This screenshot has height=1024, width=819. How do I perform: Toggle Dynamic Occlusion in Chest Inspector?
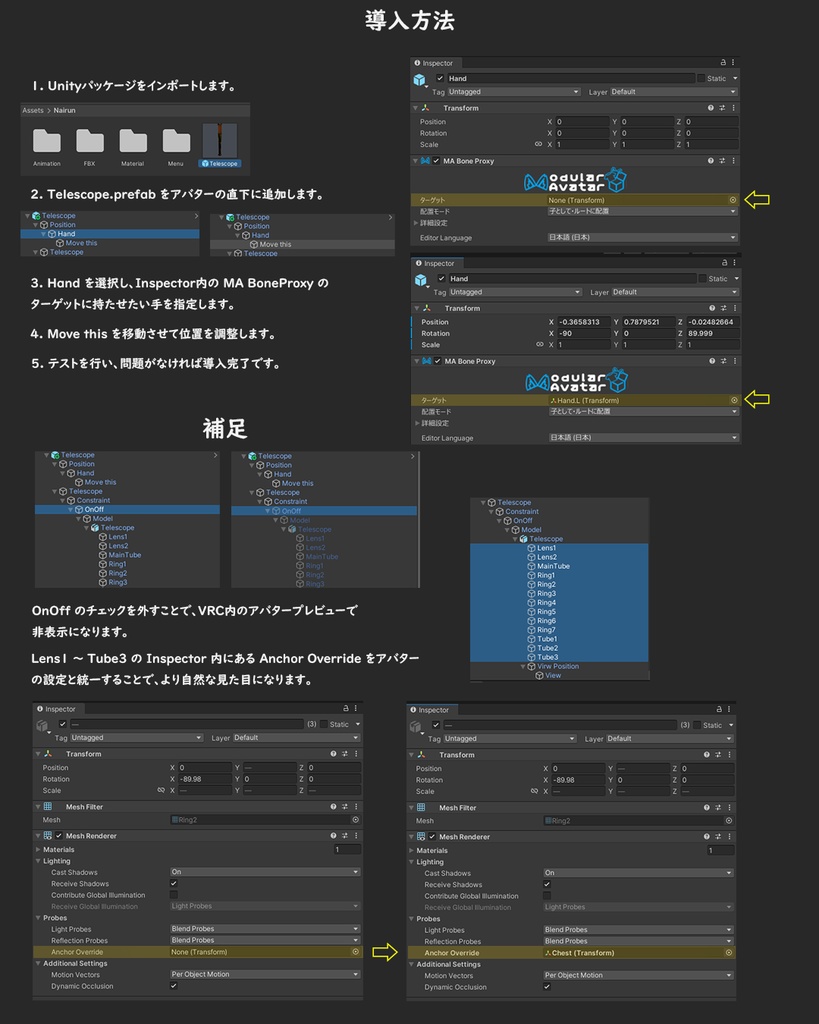pyautogui.click(x=547, y=987)
